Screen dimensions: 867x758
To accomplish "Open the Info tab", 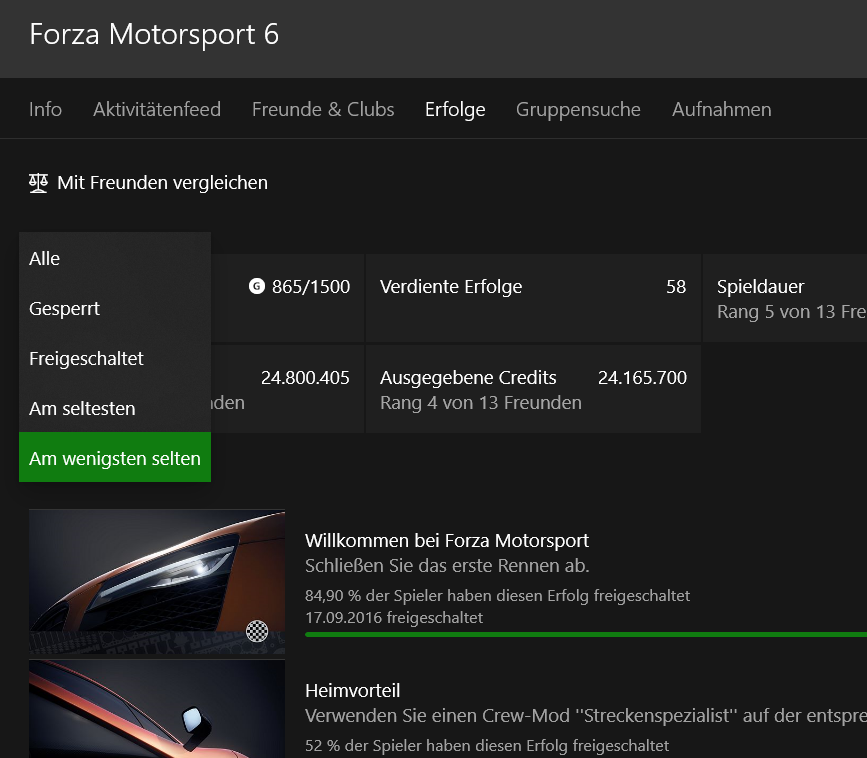I will tap(45, 109).
